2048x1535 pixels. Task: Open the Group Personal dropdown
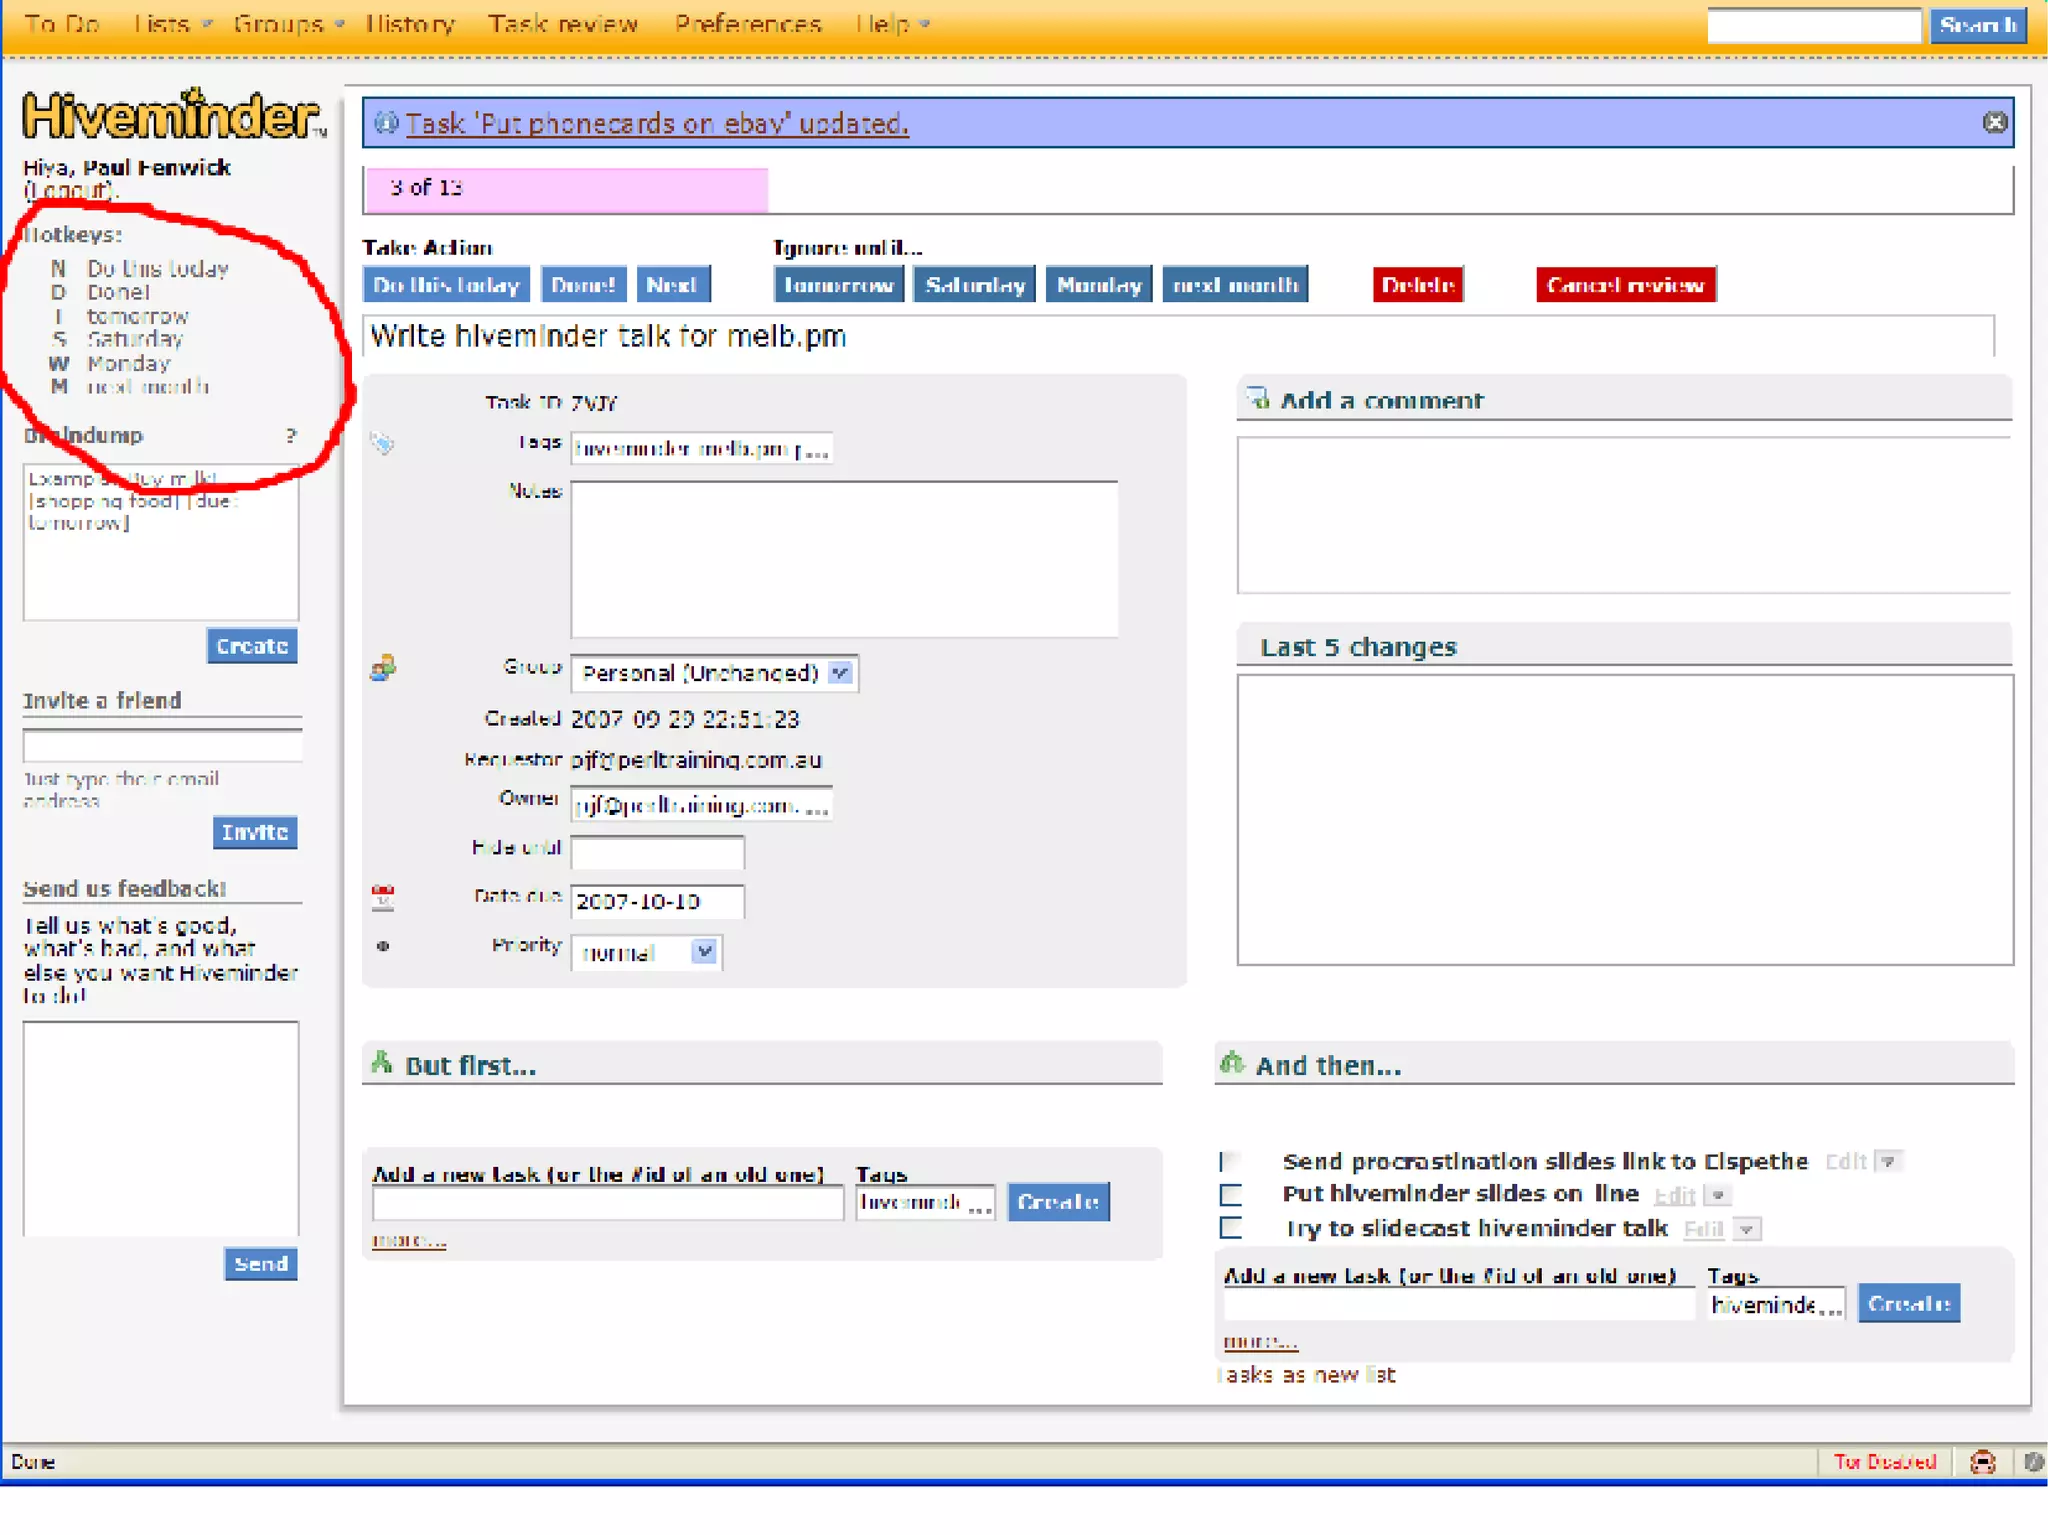tap(714, 673)
